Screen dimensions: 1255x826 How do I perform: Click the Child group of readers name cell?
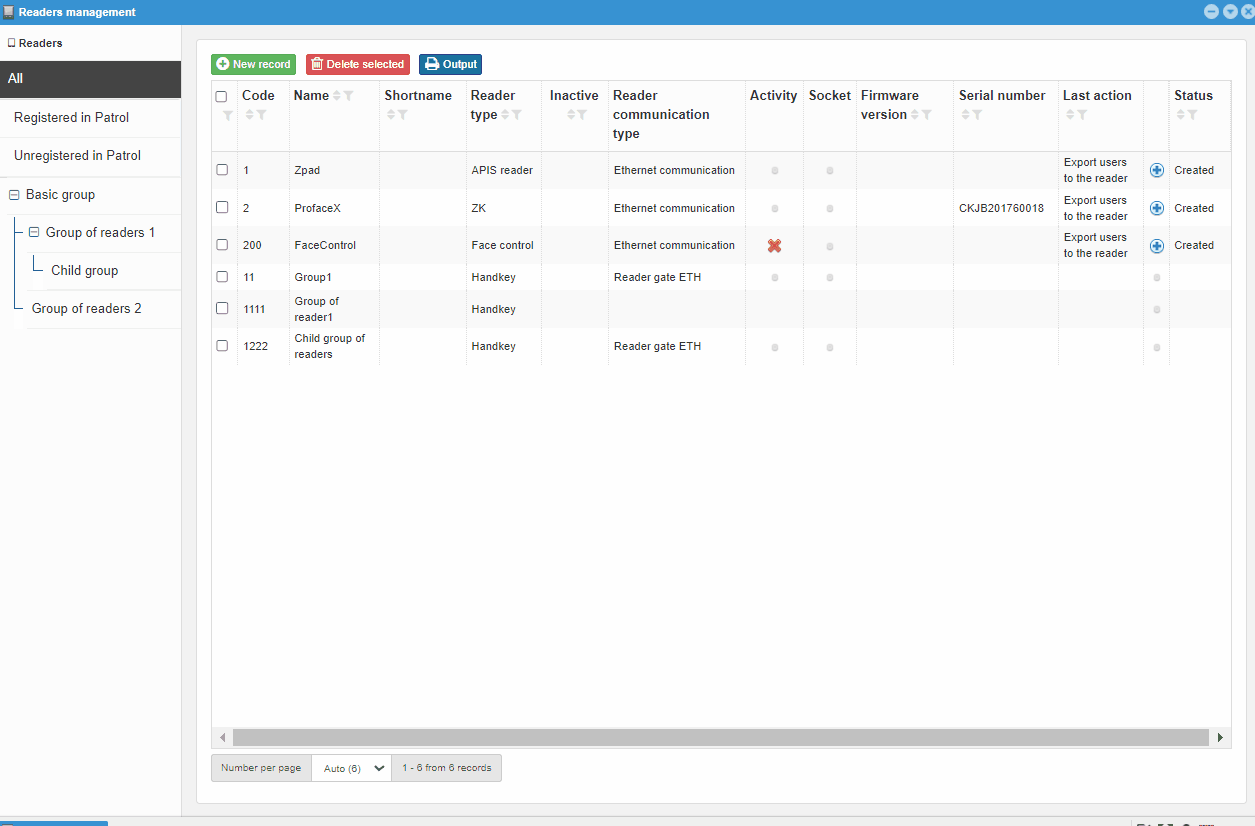click(330, 346)
